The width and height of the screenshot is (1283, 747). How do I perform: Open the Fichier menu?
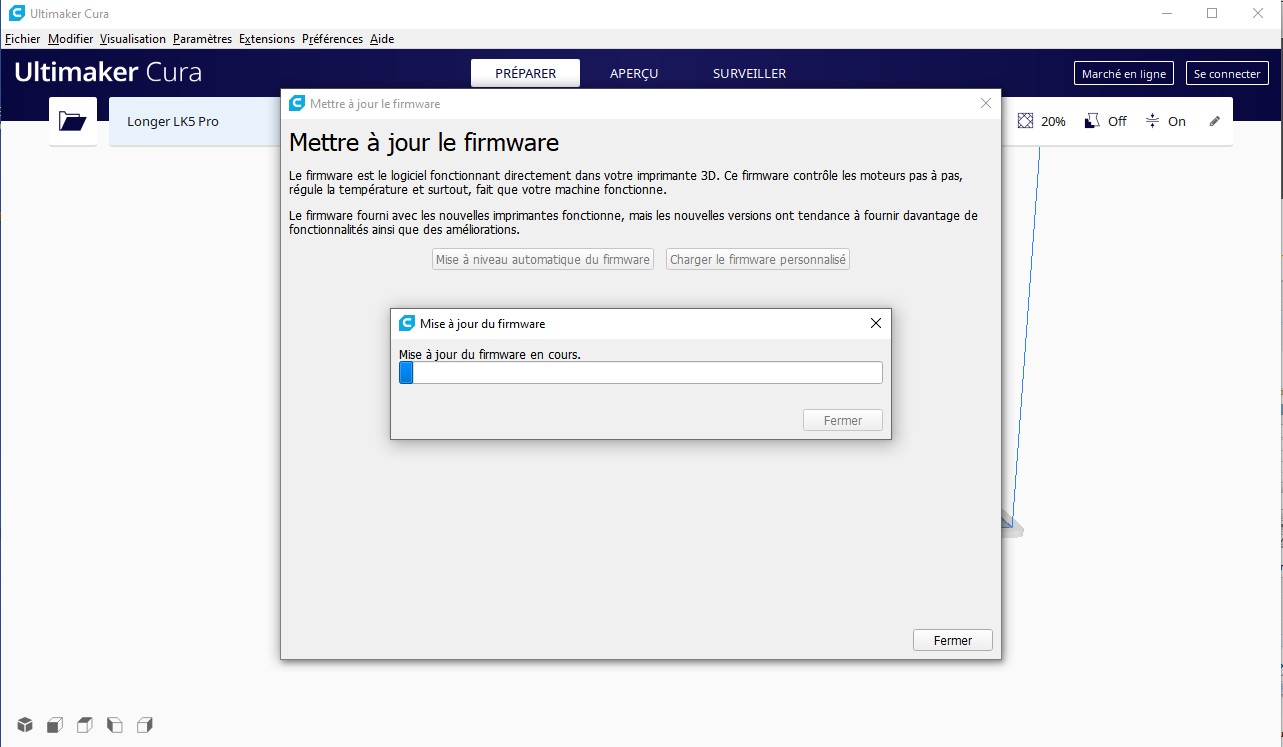coord(23,39)
